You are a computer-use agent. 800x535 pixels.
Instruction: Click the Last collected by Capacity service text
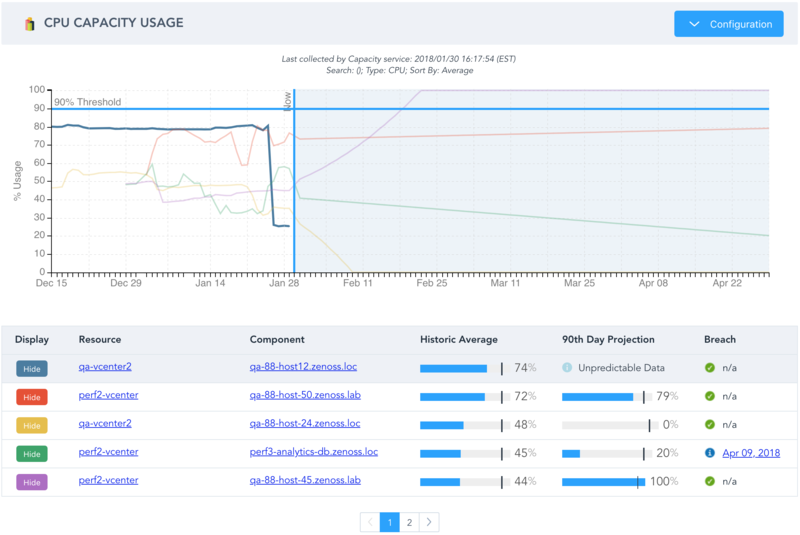click(399, 59)
